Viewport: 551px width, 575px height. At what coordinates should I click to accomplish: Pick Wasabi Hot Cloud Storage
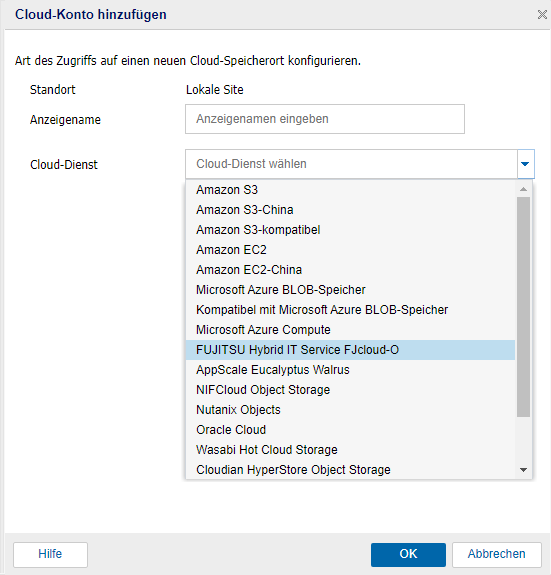coord(350,450)
